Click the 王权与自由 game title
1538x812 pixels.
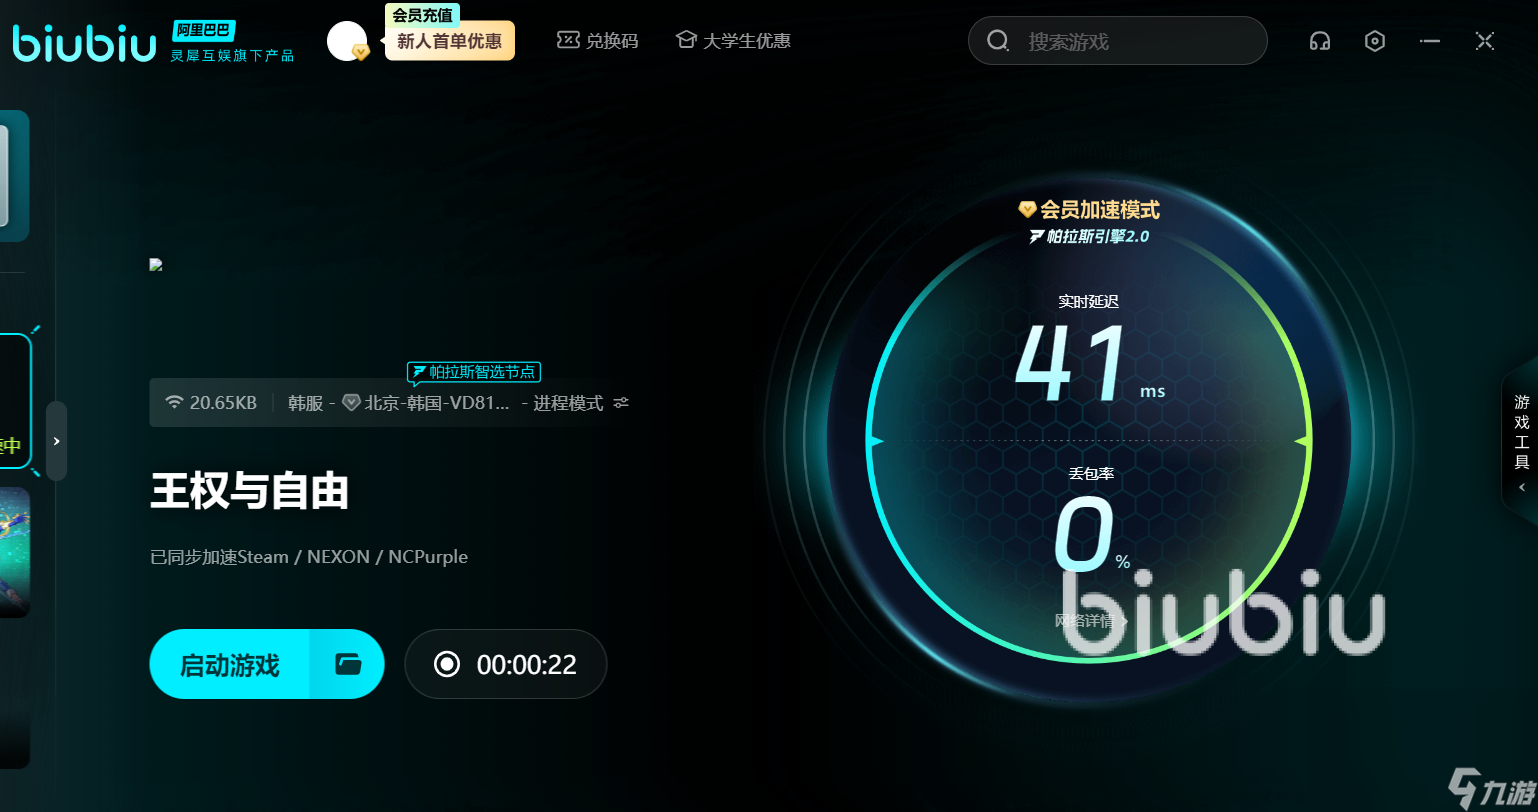[x=249, y=492]
